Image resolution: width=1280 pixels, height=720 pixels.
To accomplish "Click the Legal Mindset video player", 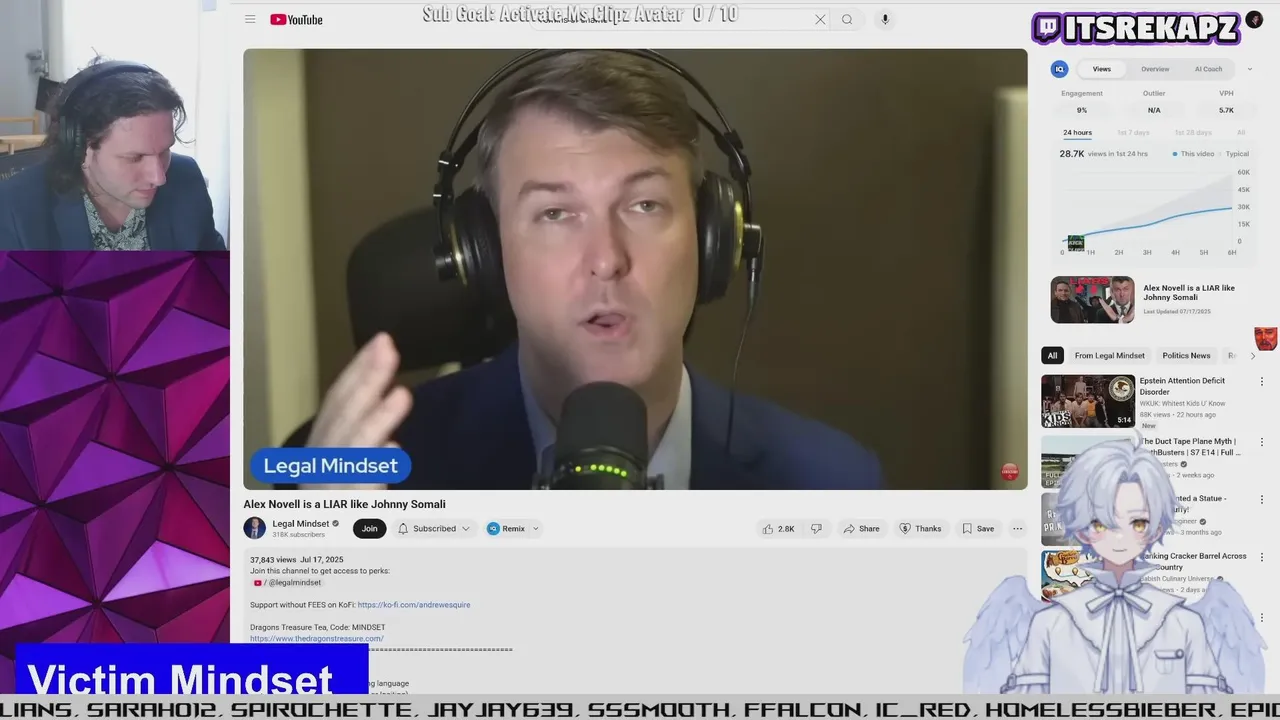I will click(x=635, y=269).
